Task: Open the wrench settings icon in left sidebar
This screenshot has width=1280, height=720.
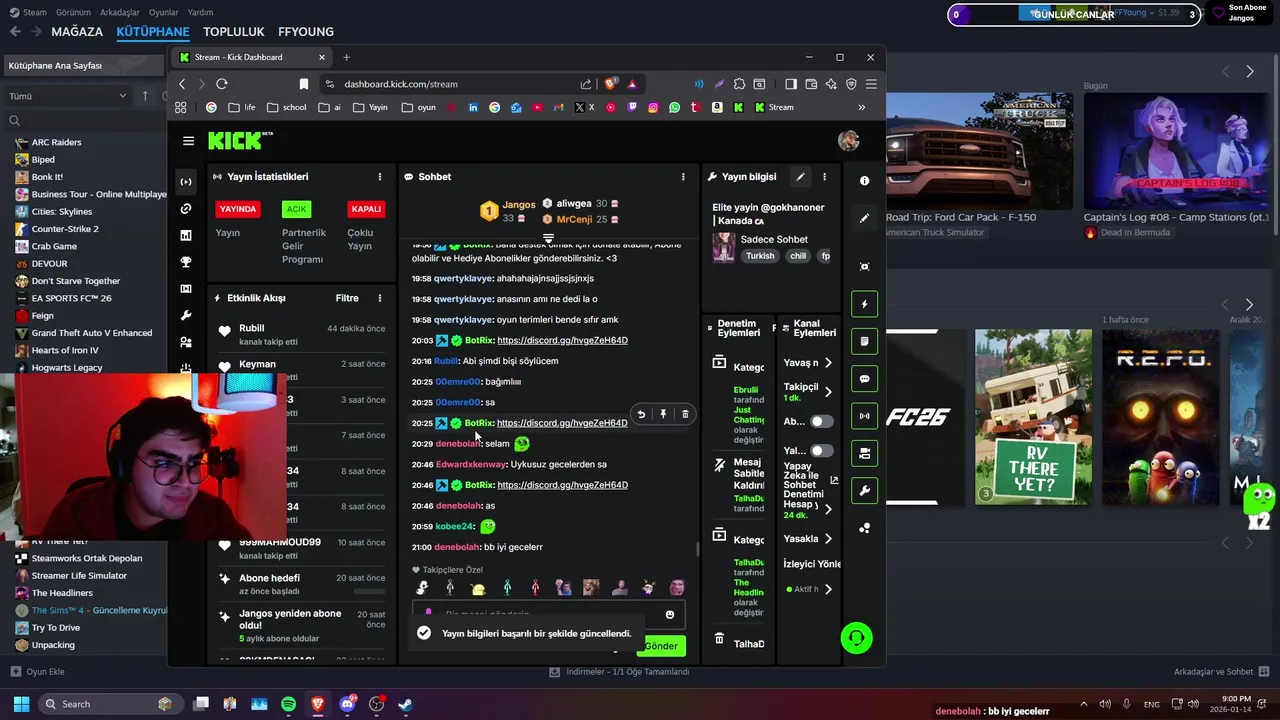Action: click(186, 316)
